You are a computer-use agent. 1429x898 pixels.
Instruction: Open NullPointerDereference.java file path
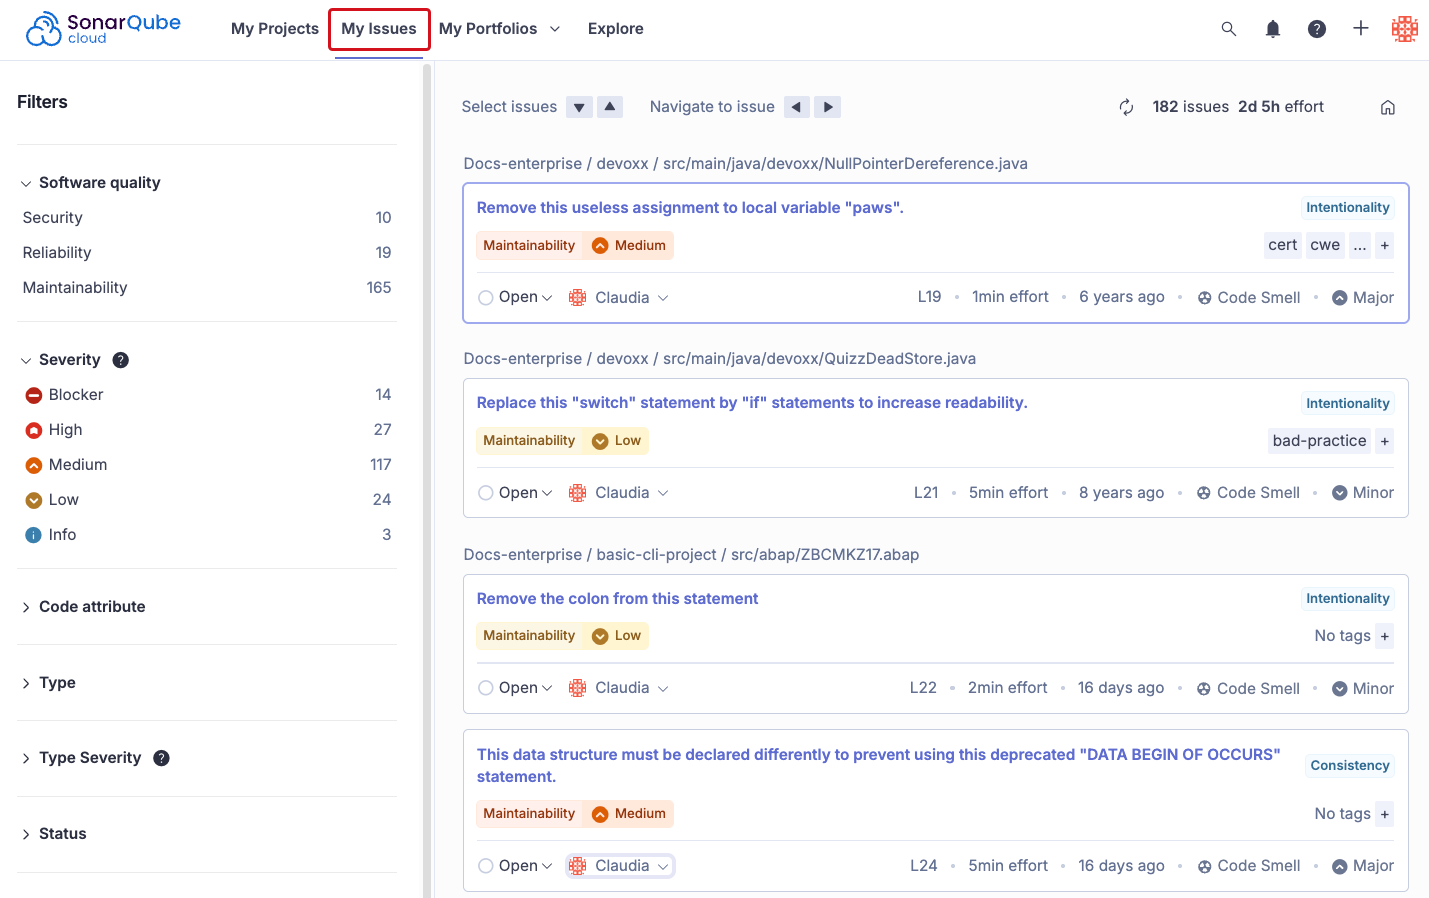[845, 164]
